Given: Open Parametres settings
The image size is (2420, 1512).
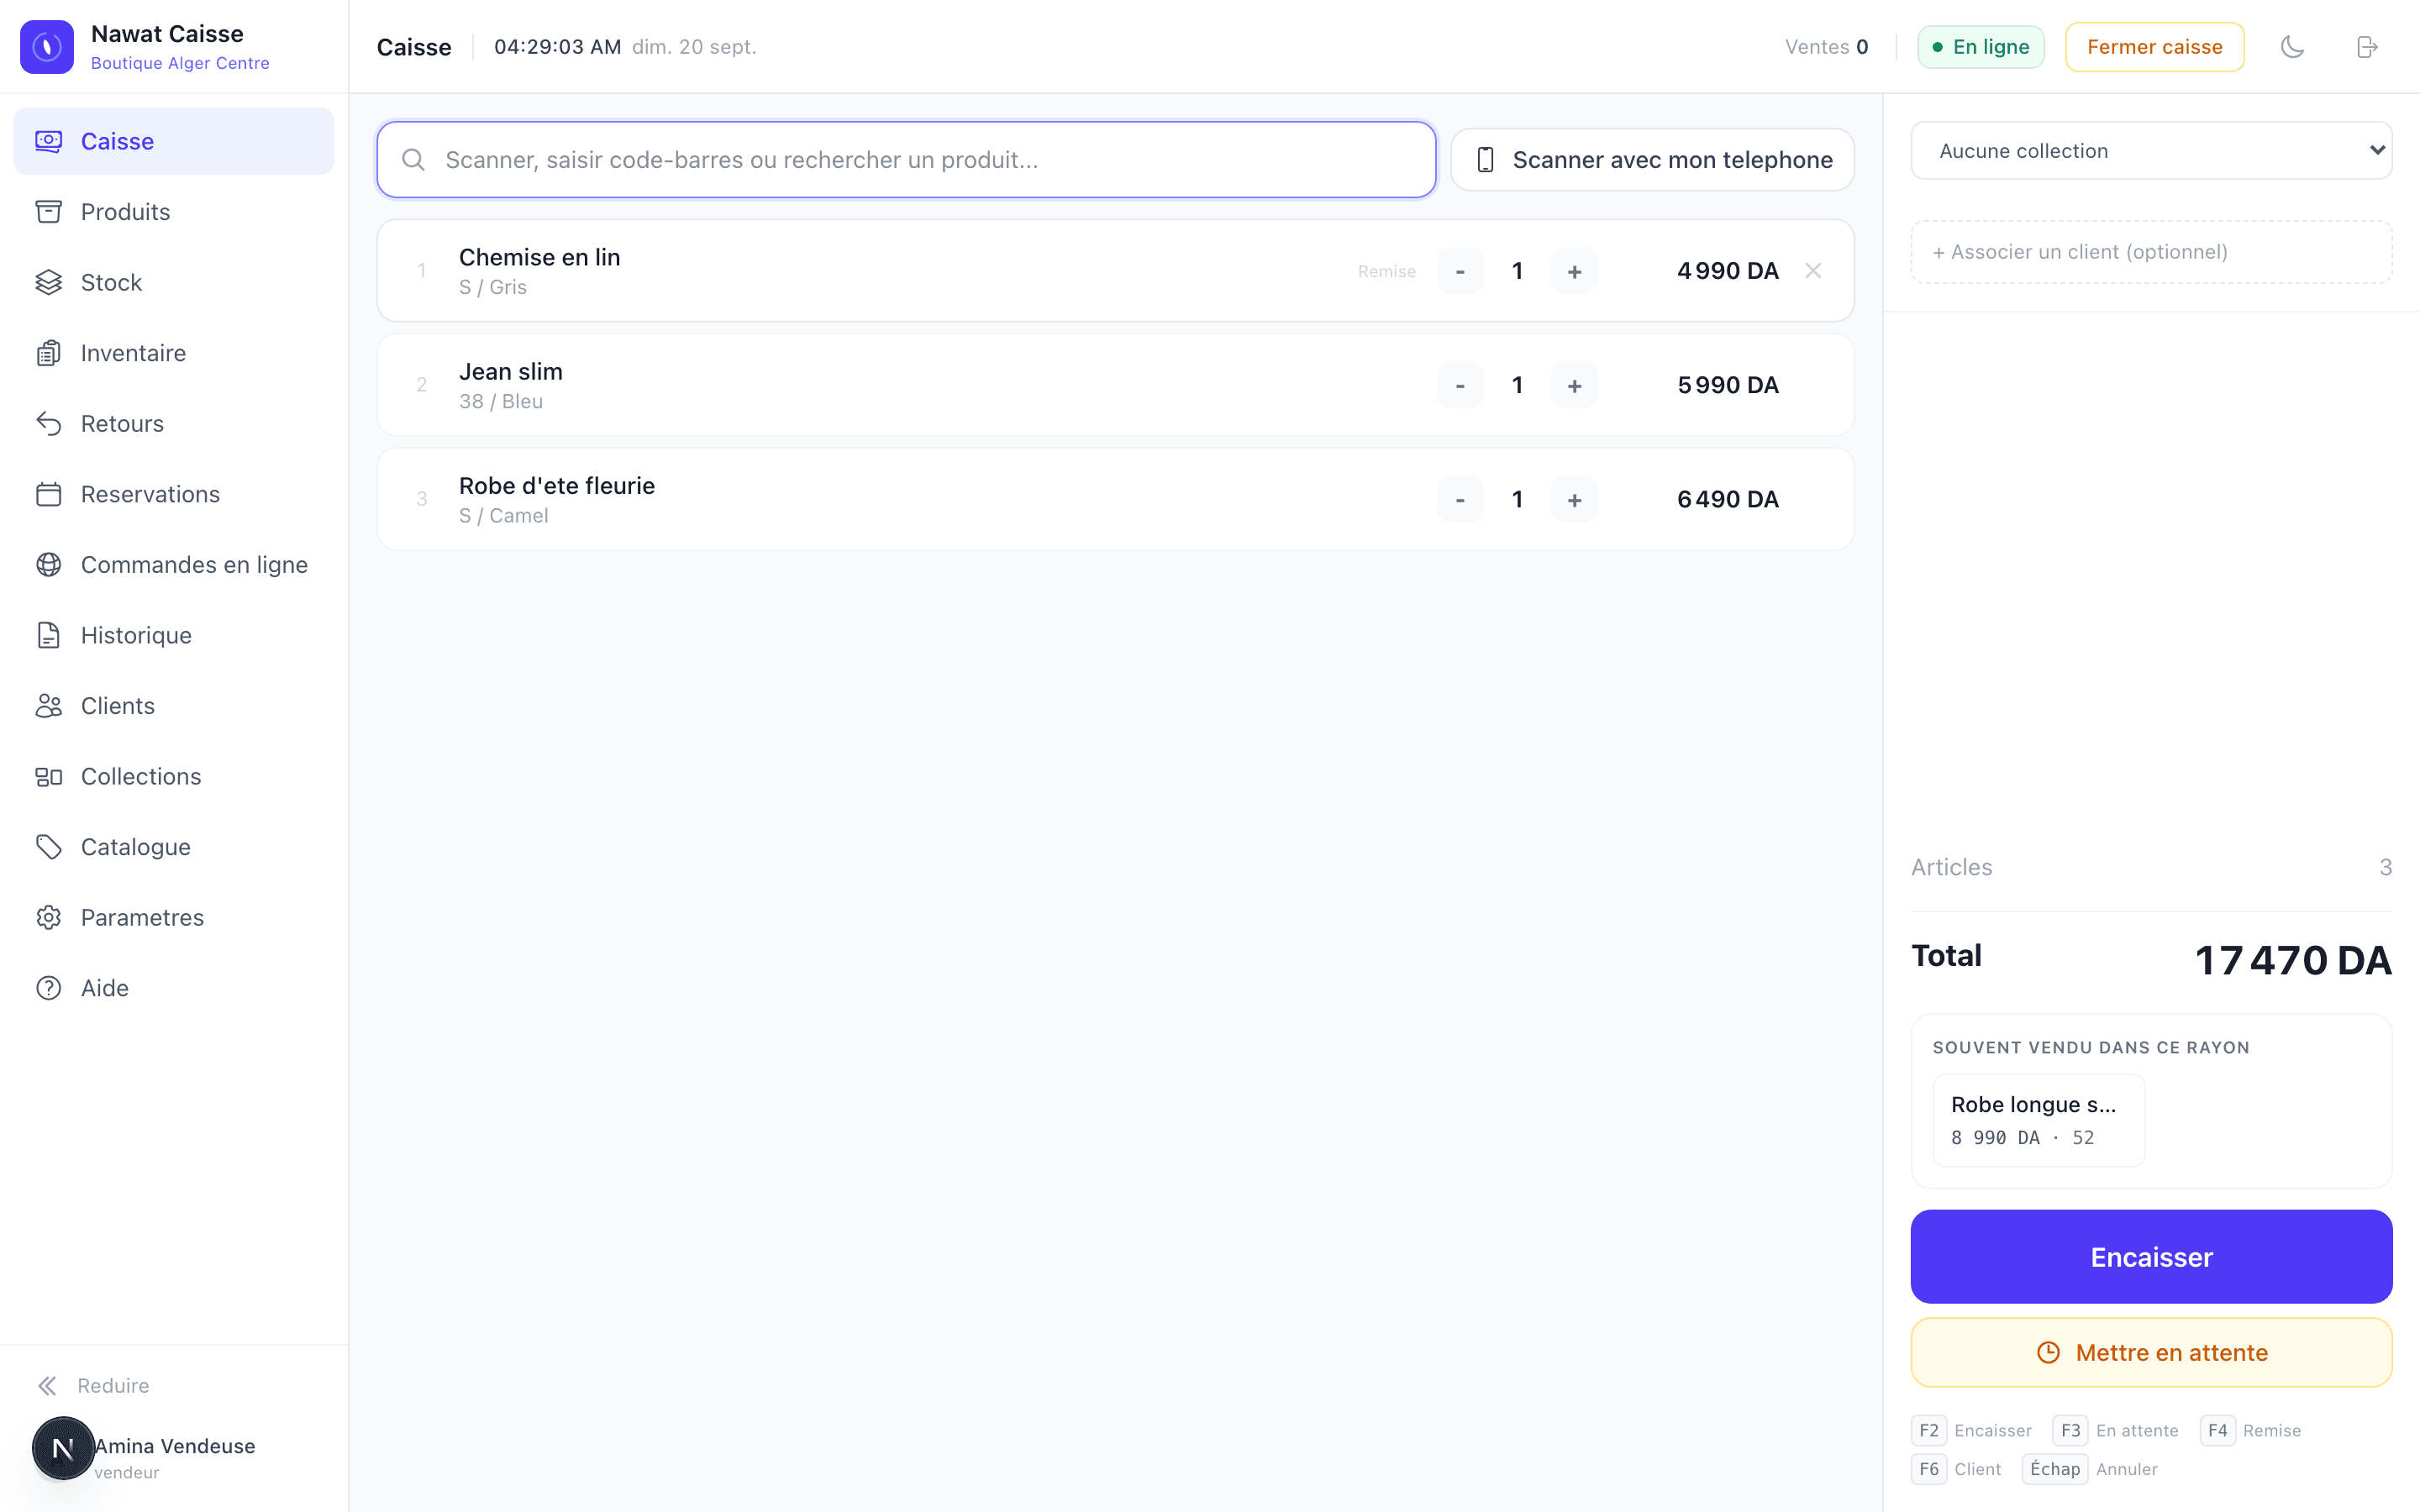Looking at the screenshot, I should pyautogui.click(x=174, y=917).
